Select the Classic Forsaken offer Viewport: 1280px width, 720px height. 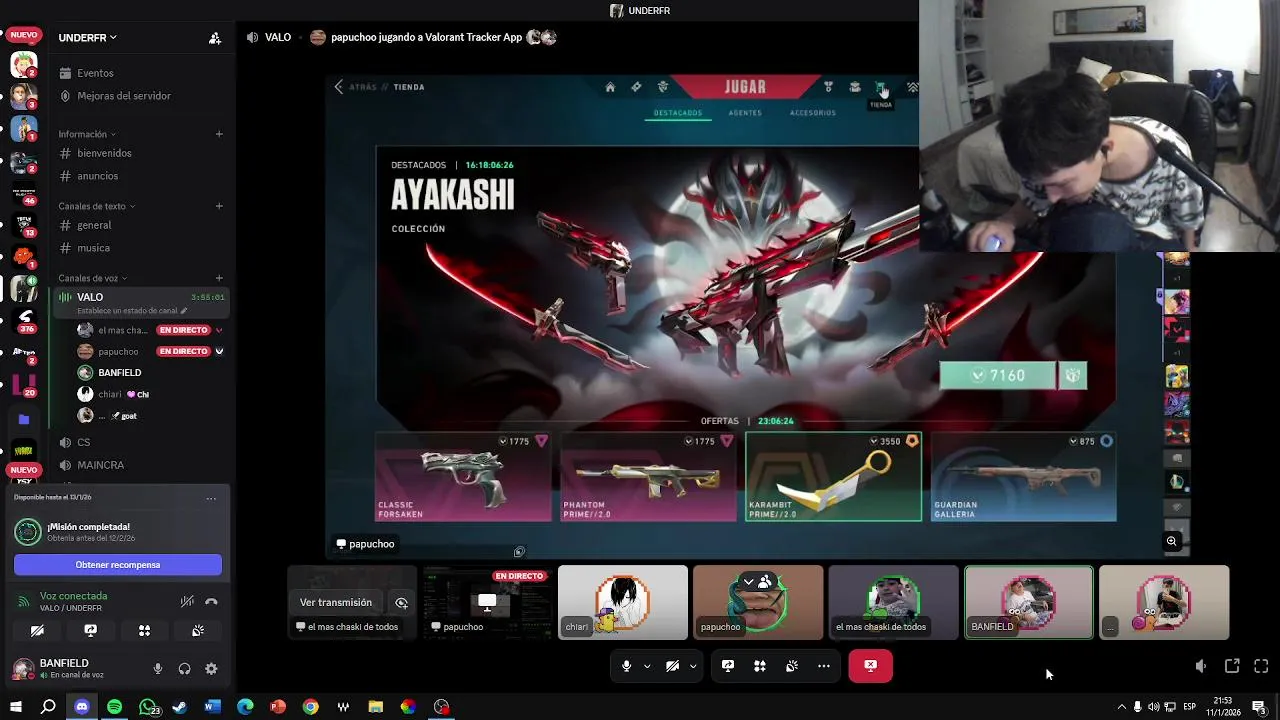click(463, 477)
